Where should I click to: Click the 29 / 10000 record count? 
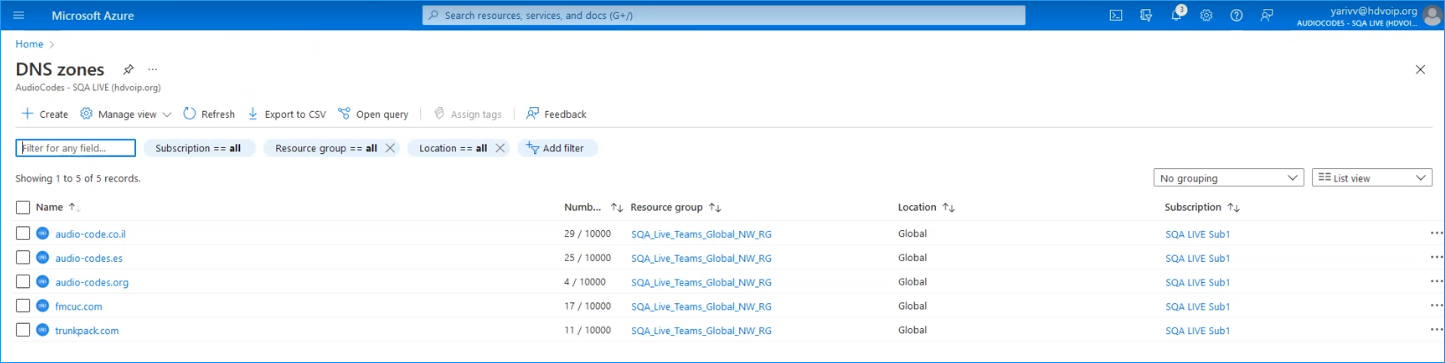coord(587,234)
